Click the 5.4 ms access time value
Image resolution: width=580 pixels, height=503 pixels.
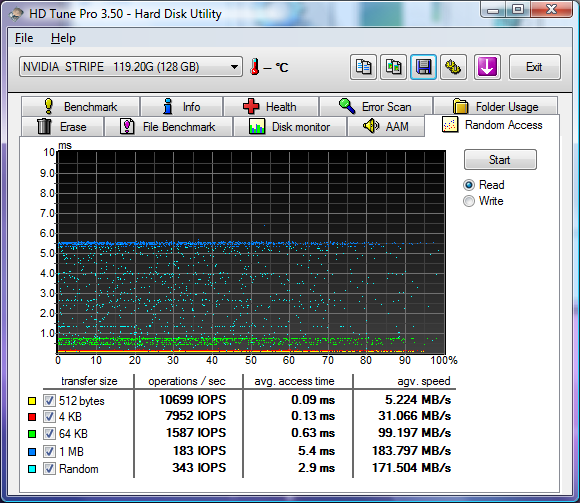click(316, 450)
